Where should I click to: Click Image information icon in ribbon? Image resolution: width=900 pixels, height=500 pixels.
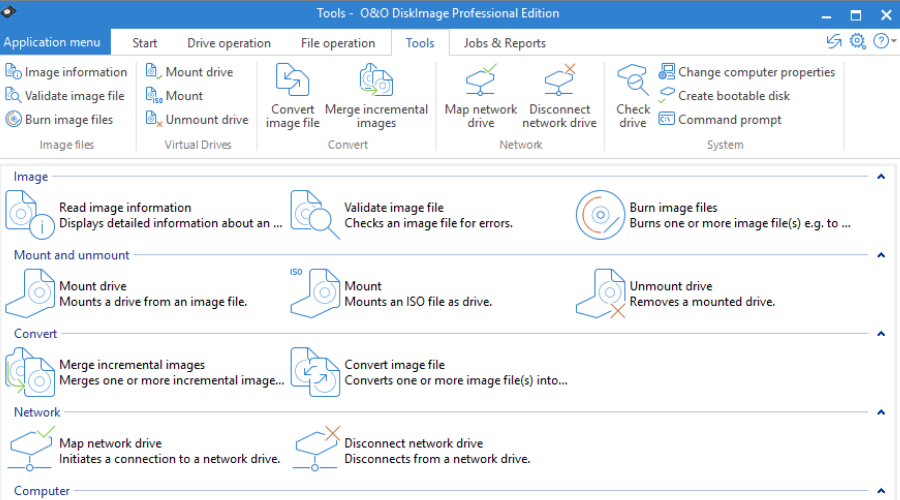[13, 72]
